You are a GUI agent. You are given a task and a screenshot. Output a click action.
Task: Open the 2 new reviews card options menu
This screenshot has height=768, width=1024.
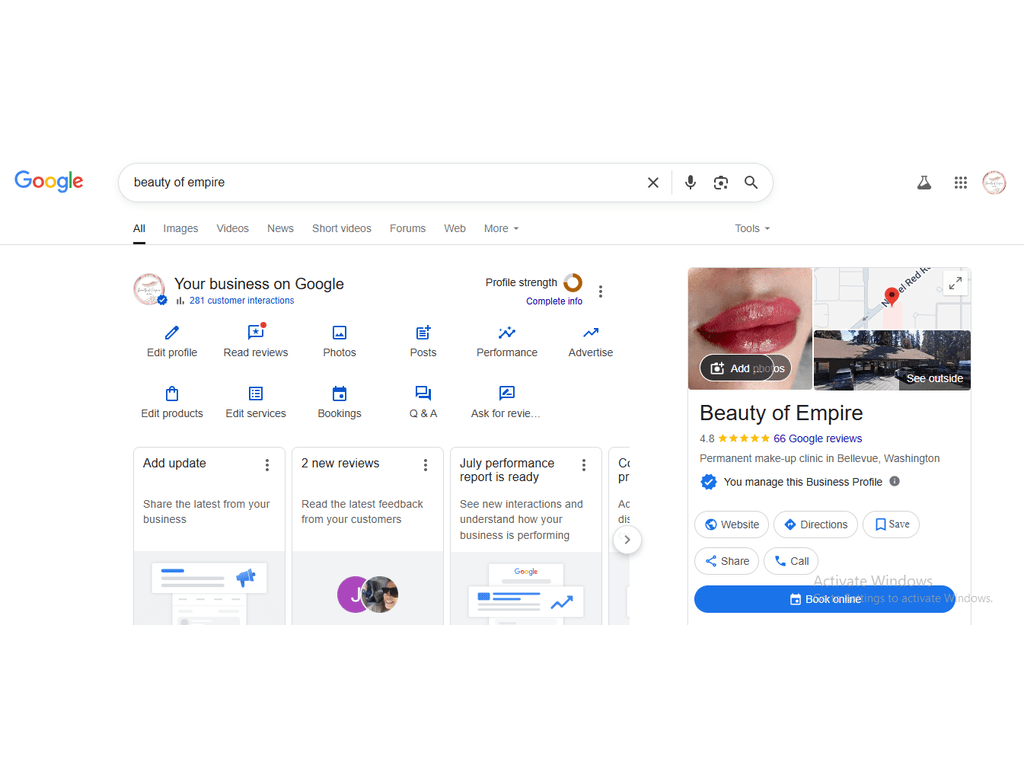425,465
